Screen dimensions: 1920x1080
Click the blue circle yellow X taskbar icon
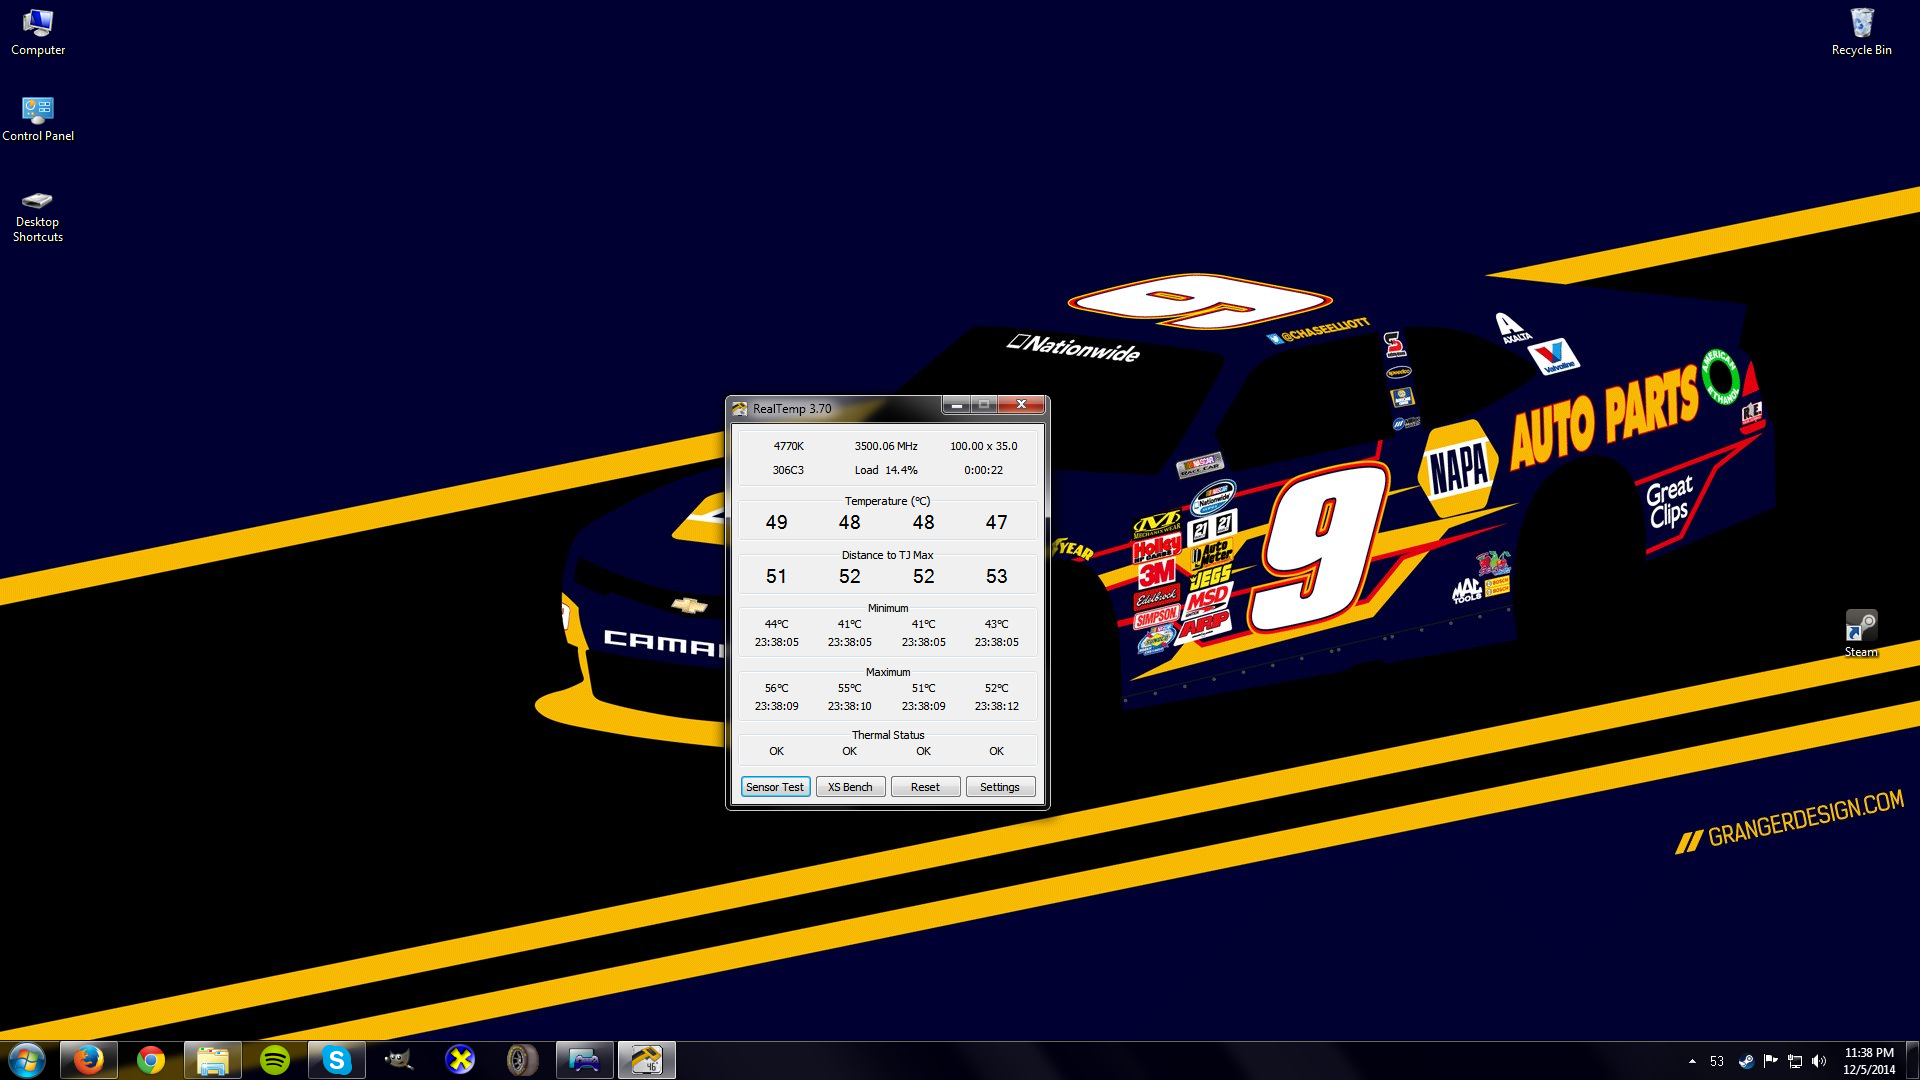461,1060
